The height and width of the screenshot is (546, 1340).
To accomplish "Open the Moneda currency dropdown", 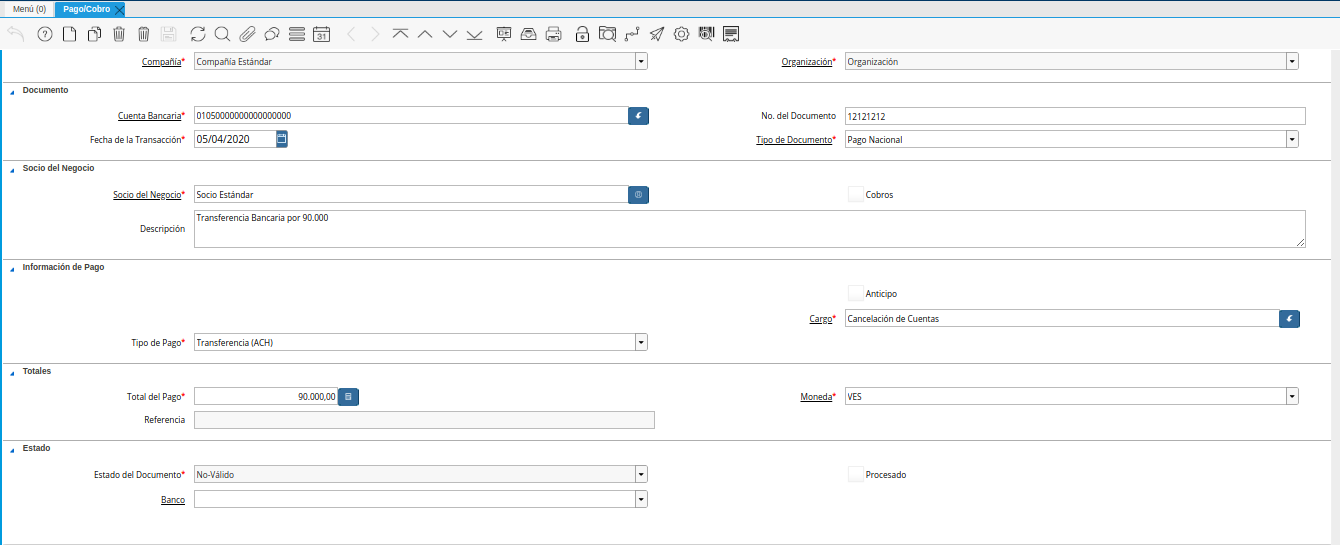I will pyautogui.click(x=1291, y=397).
